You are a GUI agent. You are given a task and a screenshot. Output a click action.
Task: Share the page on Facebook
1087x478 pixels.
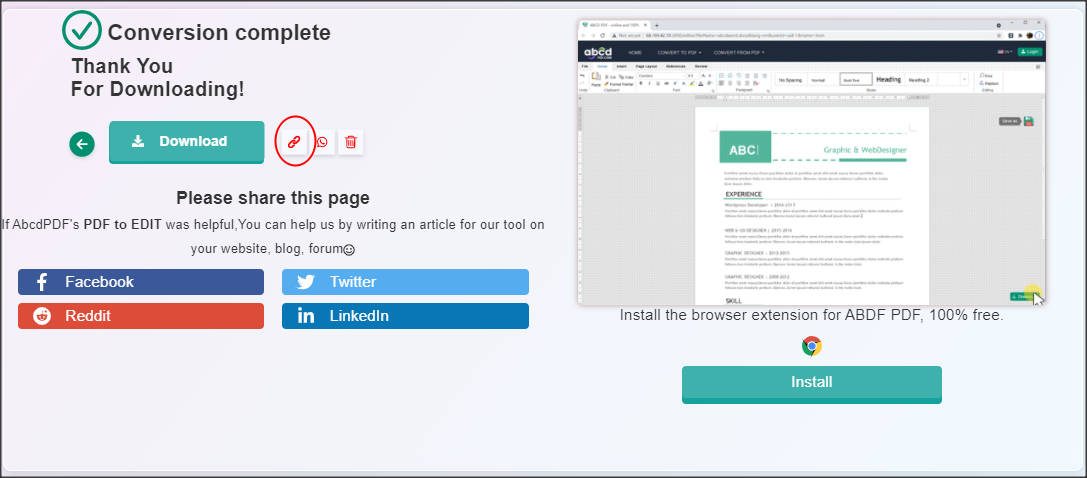[141, 282]
